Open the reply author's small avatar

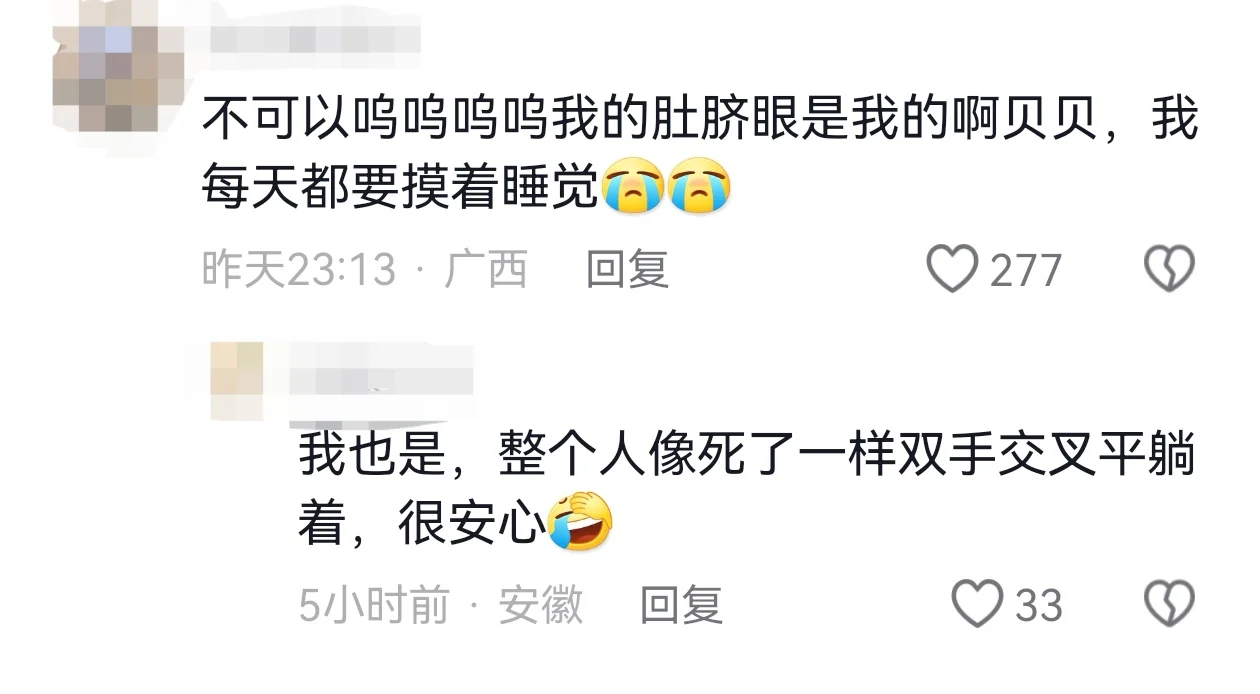coord(238,381)
